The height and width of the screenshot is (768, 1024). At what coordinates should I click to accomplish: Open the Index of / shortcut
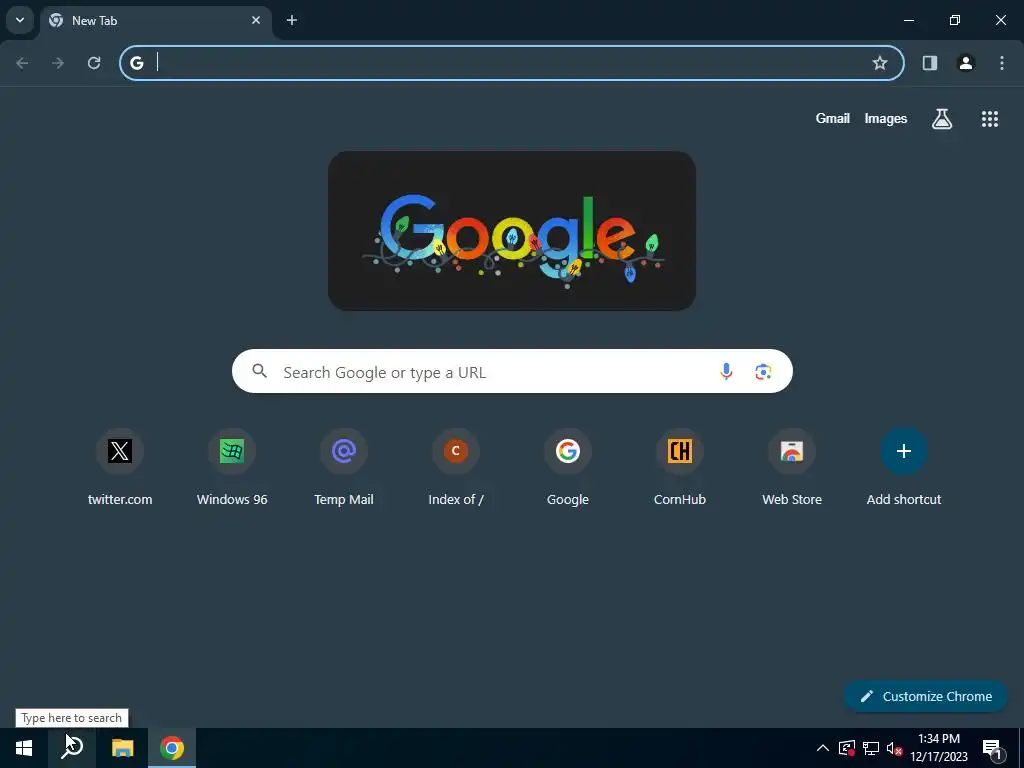456,468
